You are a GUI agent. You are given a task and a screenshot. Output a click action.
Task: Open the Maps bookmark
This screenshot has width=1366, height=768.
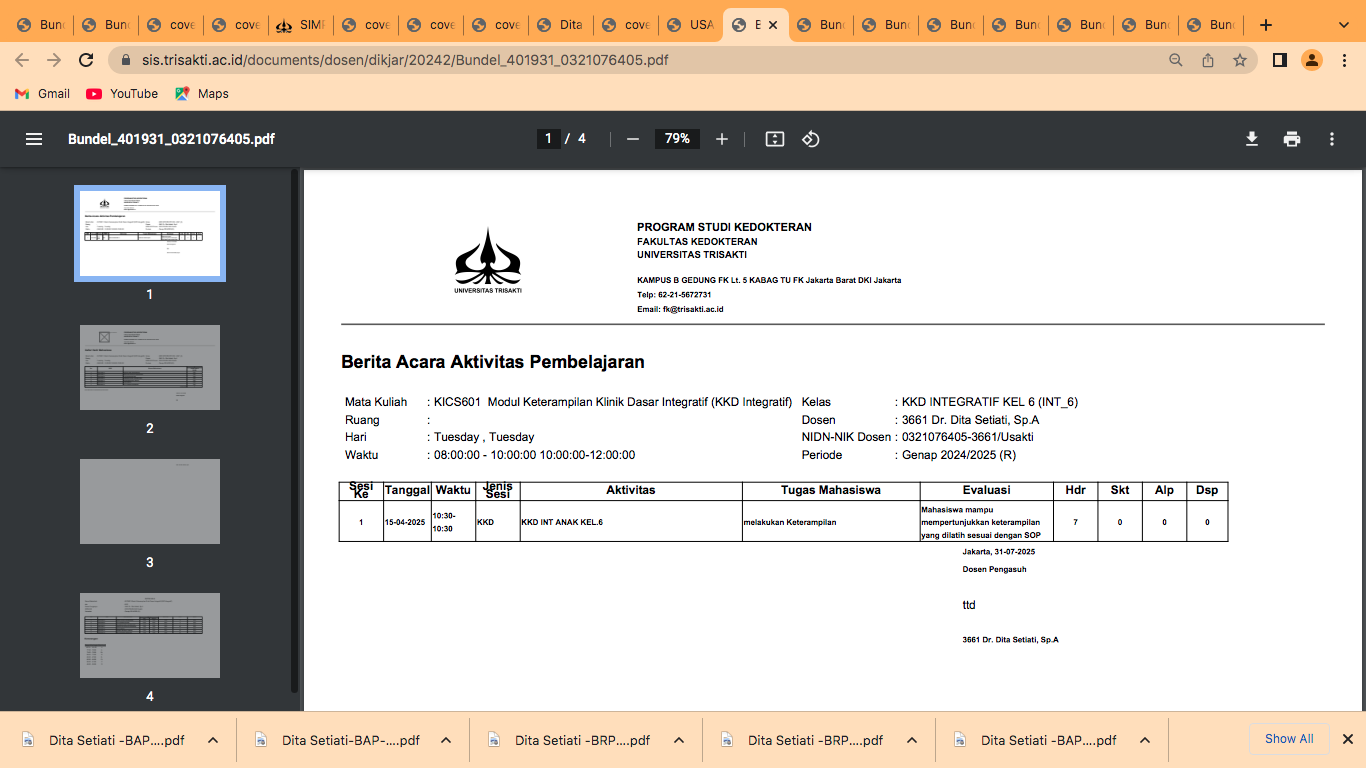tap(202, 94)
